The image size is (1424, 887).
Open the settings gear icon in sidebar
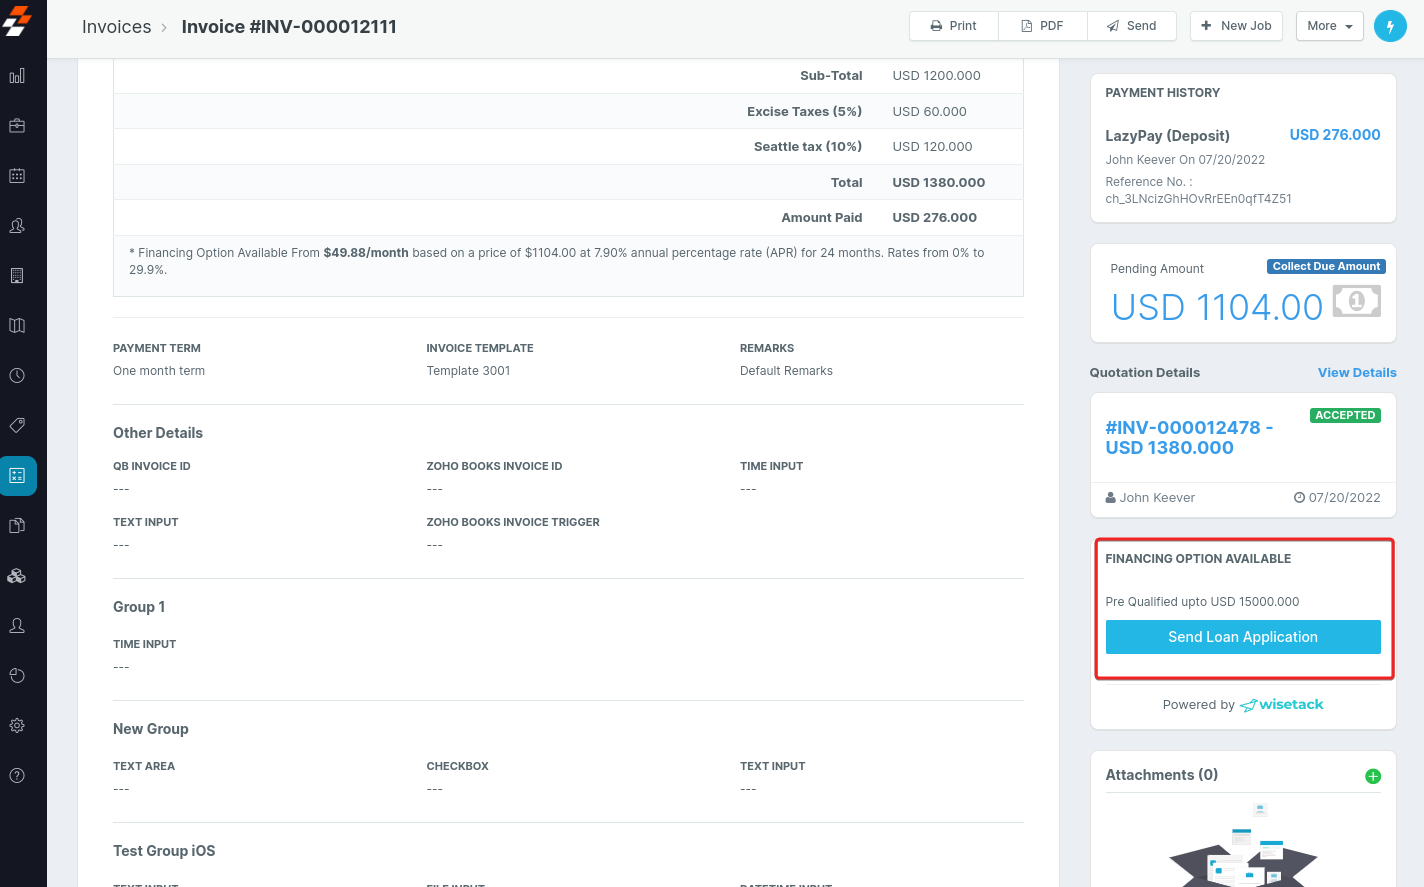click(x=17, y=726)
